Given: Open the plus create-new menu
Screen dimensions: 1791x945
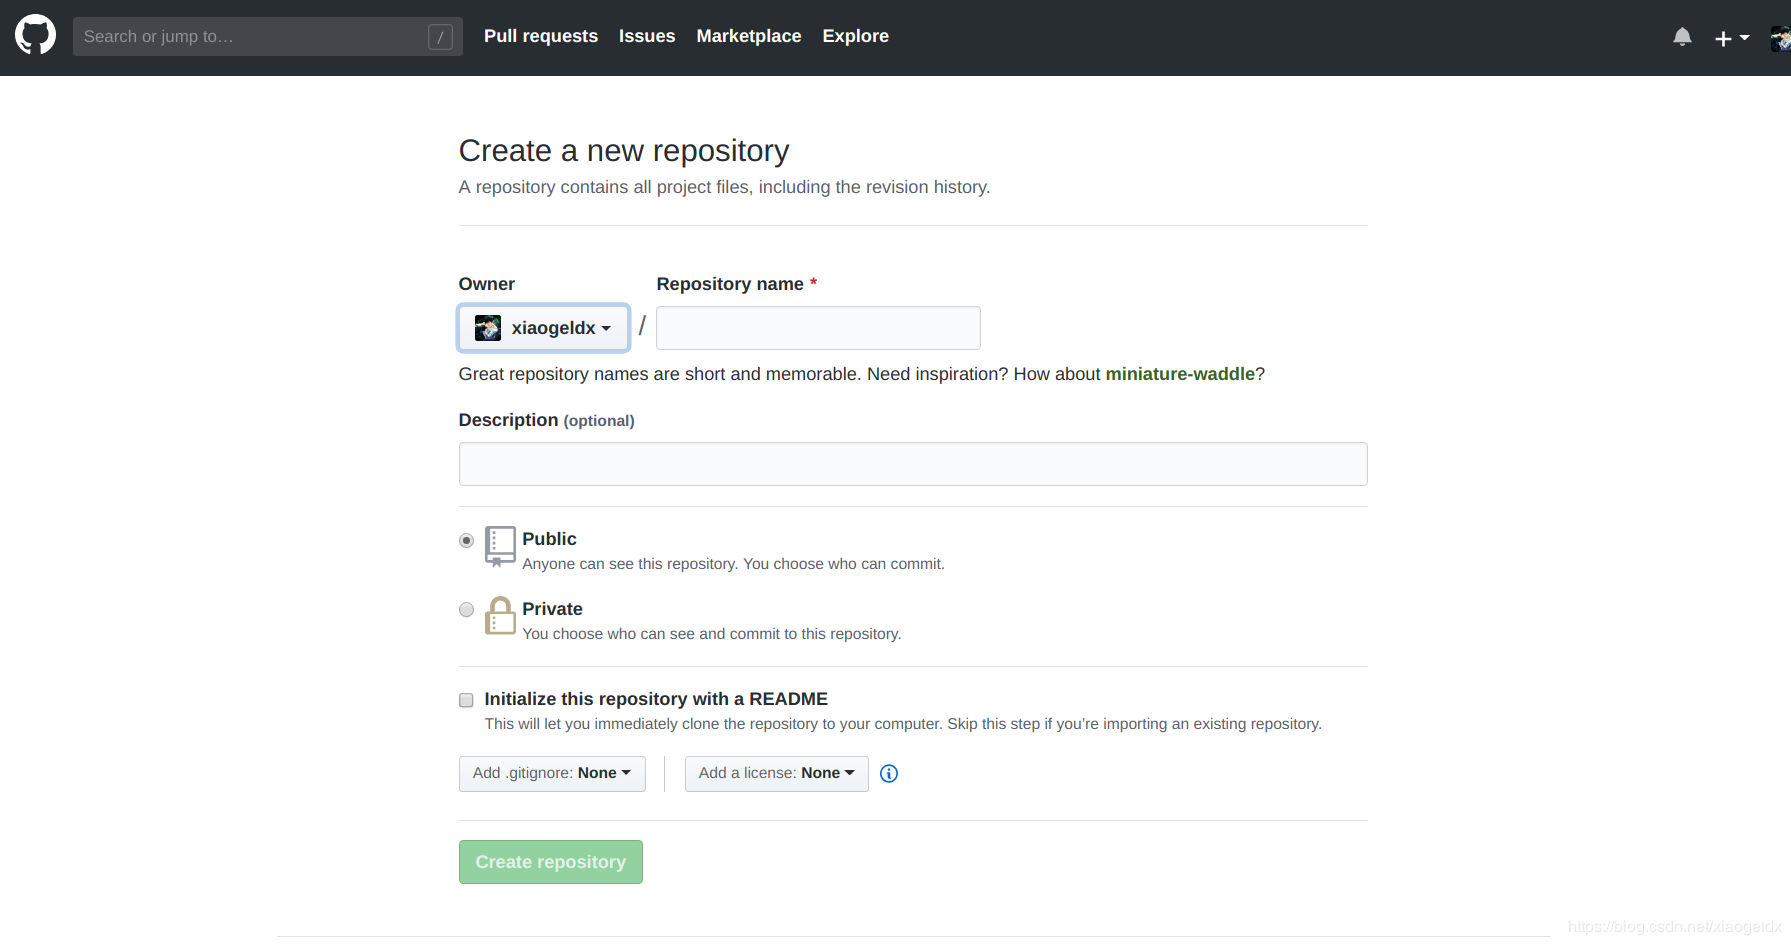Looking at the screenshot, I should pos(1732,38).
